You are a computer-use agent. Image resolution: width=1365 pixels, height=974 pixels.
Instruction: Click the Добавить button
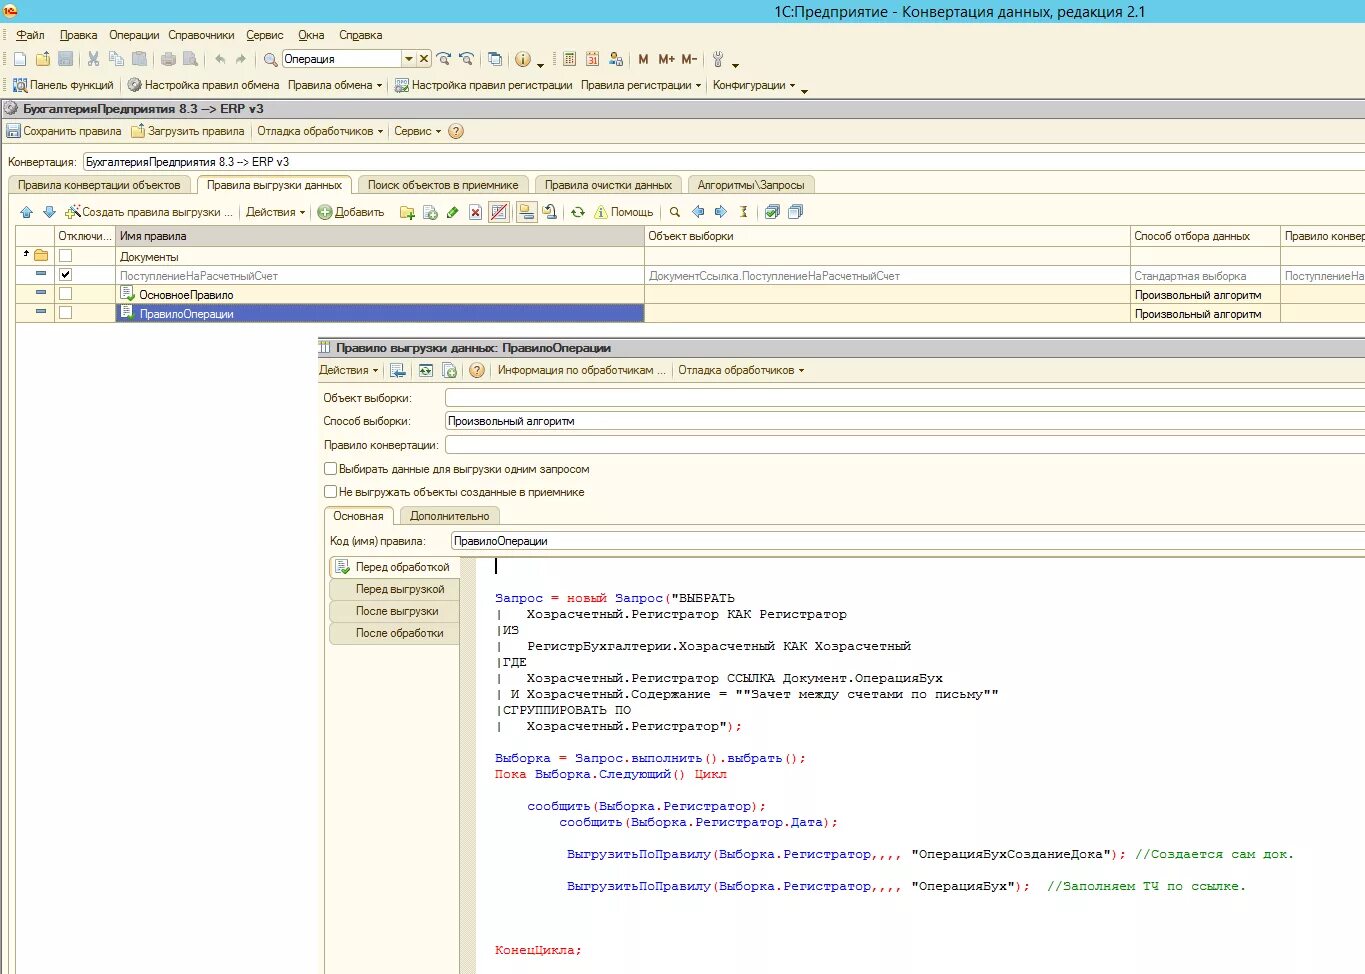click(x=351, y=212)
